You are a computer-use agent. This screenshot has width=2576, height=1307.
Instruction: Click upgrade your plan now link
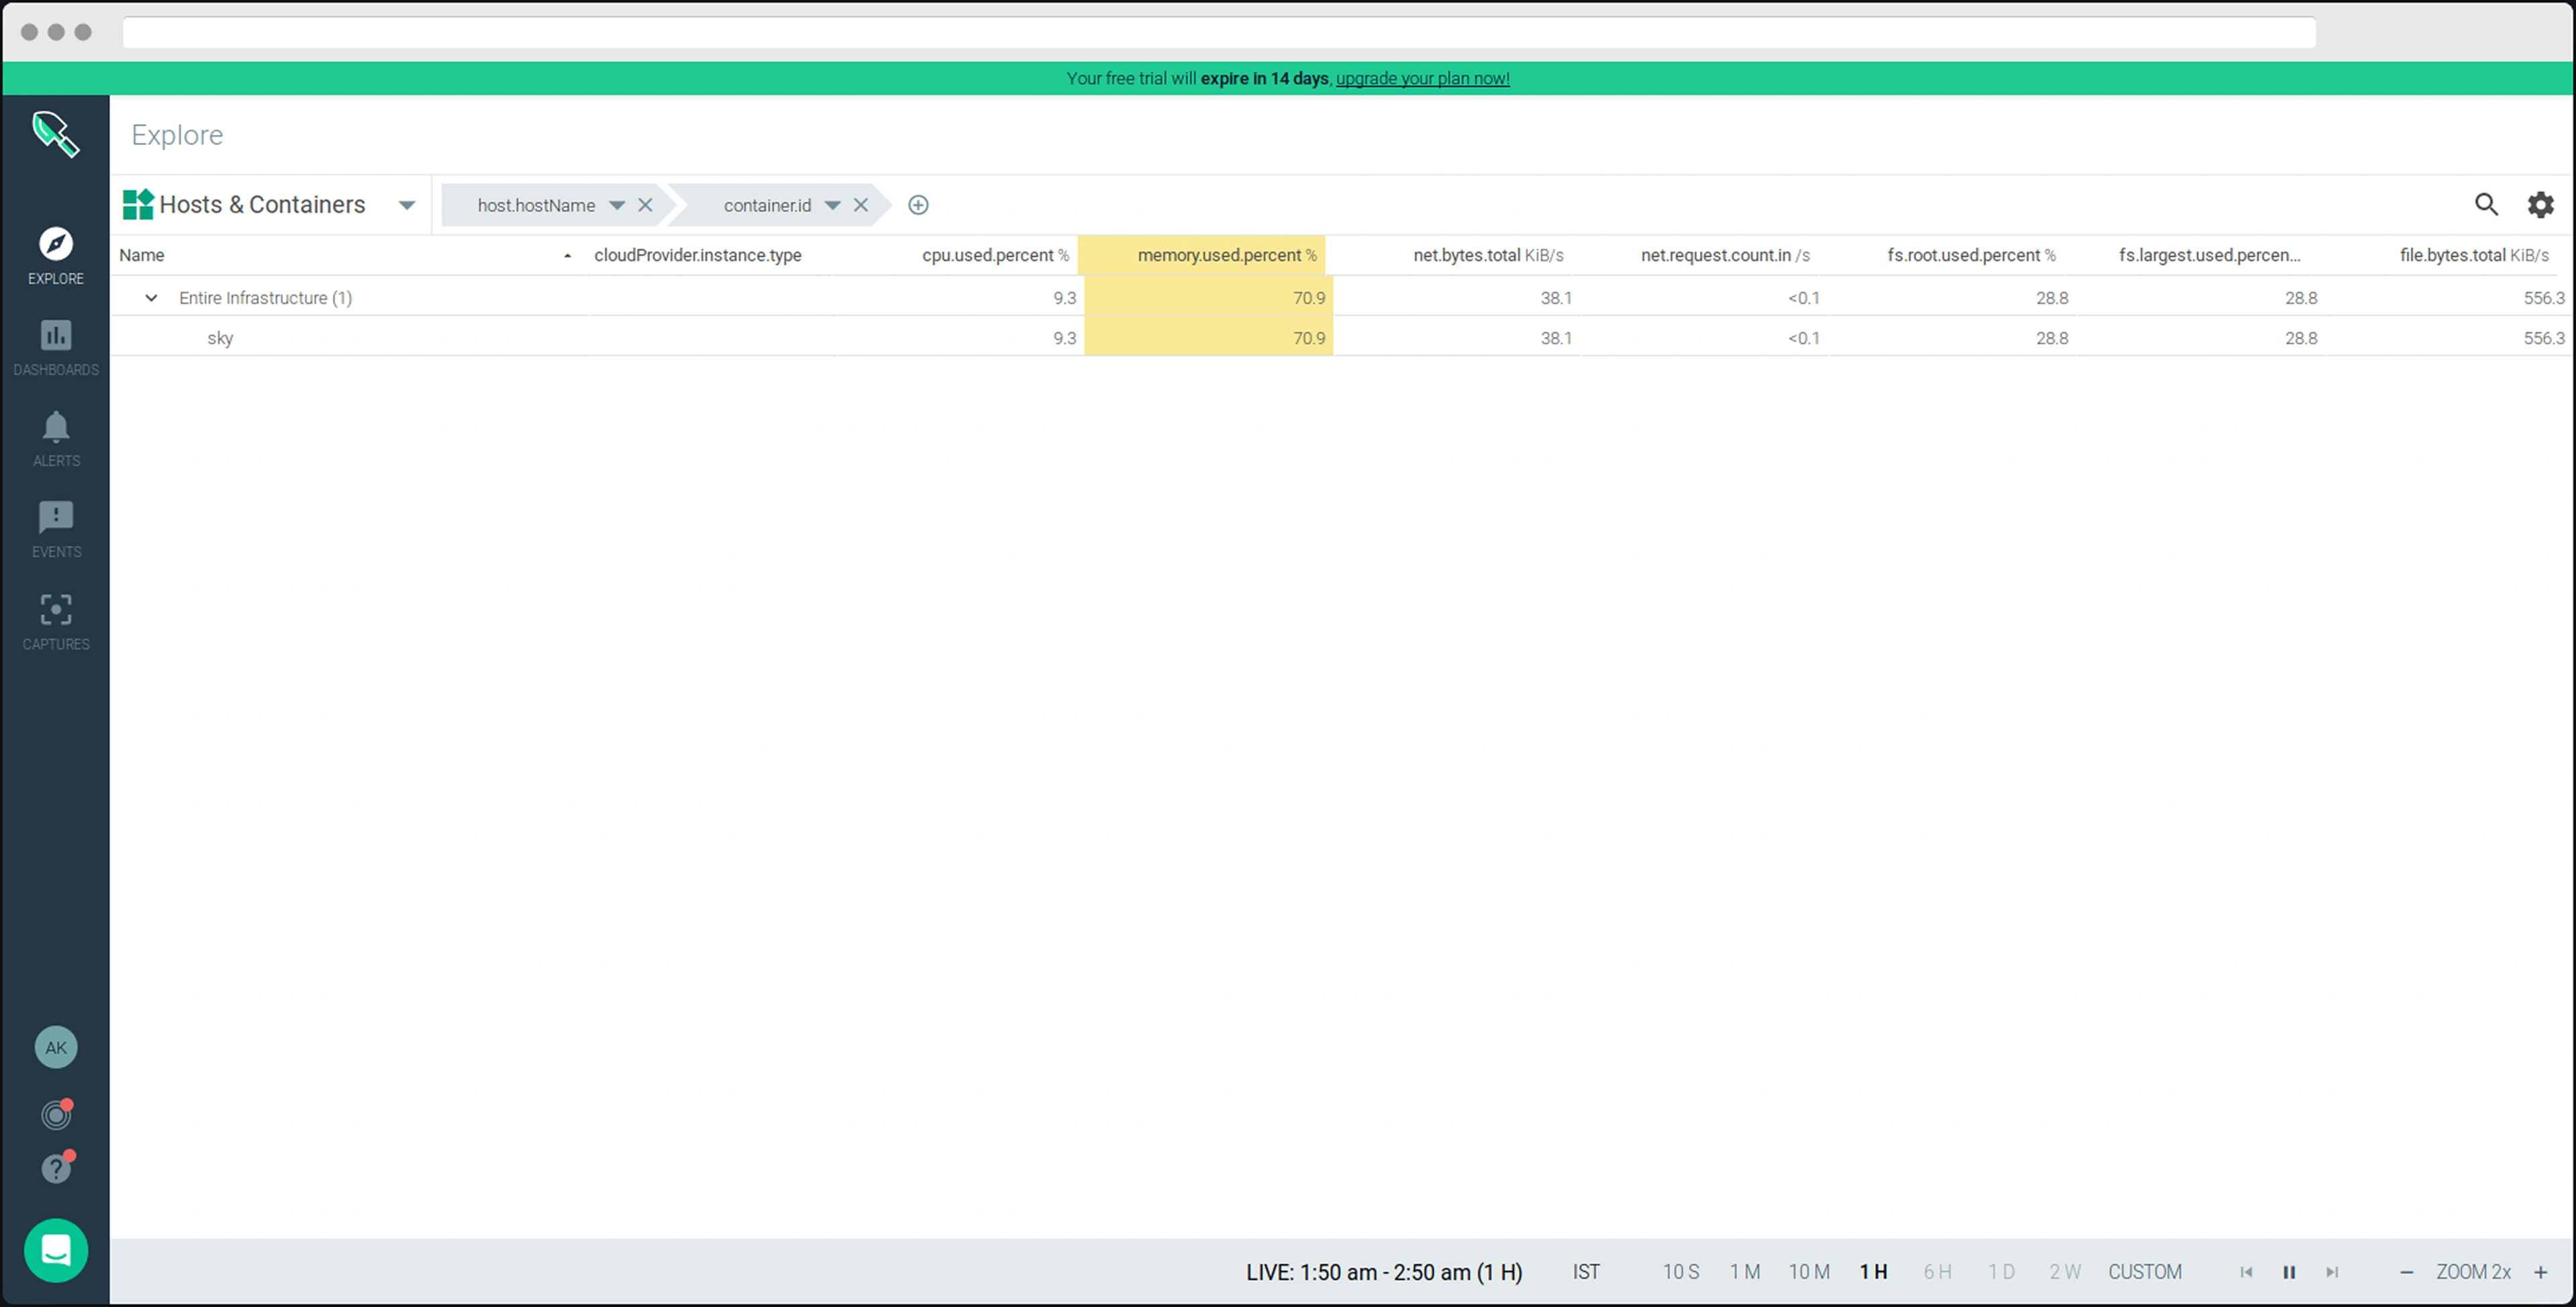click(1422, 78)
